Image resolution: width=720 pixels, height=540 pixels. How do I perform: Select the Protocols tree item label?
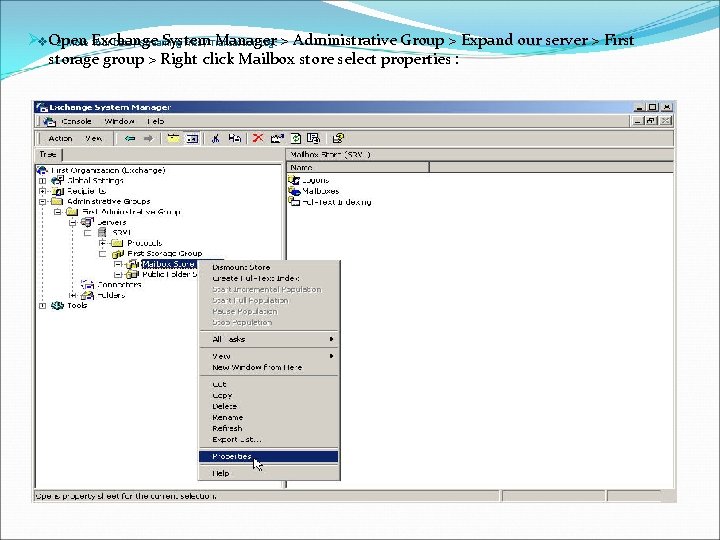[x=145, y=243]
